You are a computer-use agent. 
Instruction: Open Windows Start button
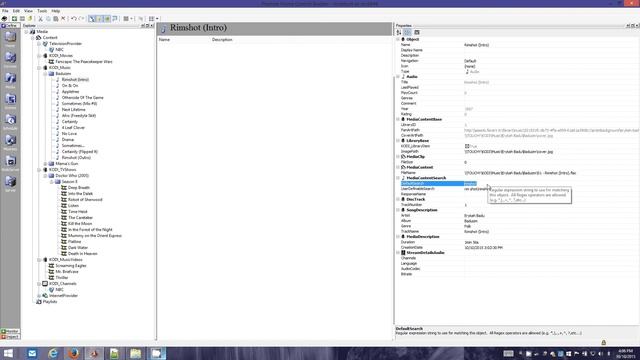pos(8,353)
